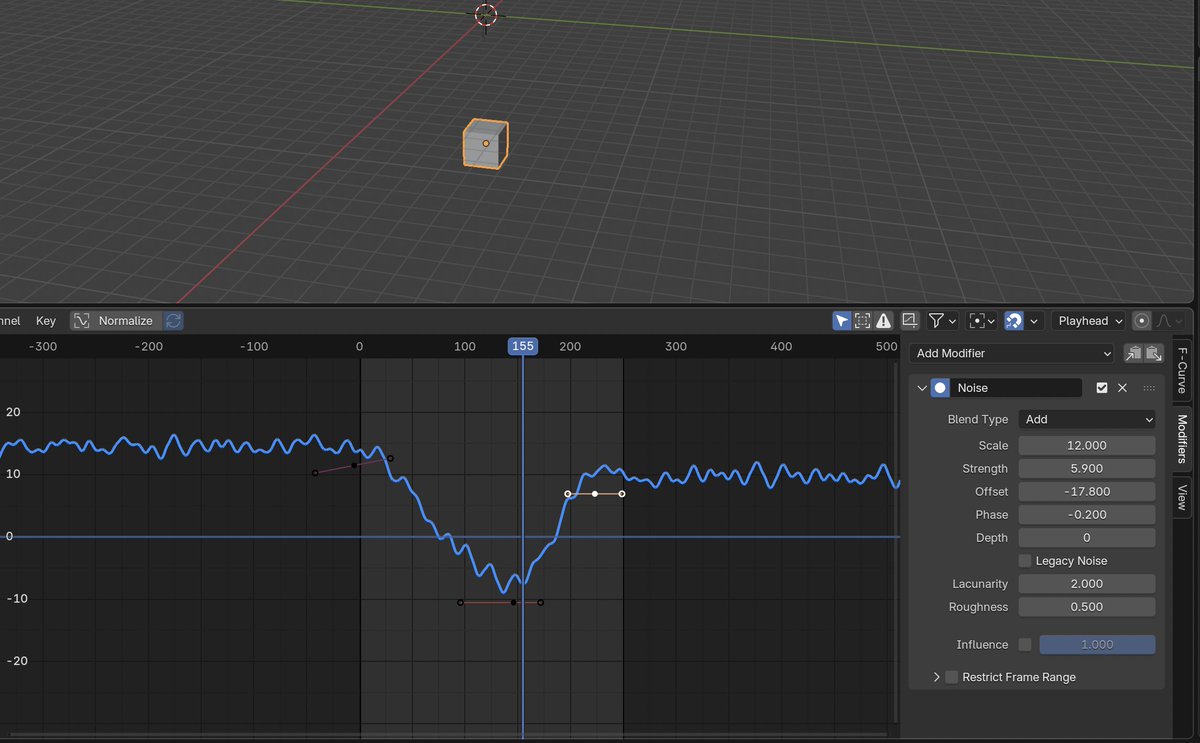Select the keyframe at curve minimum
This screenshot has width=1200, height=743.
513,603
